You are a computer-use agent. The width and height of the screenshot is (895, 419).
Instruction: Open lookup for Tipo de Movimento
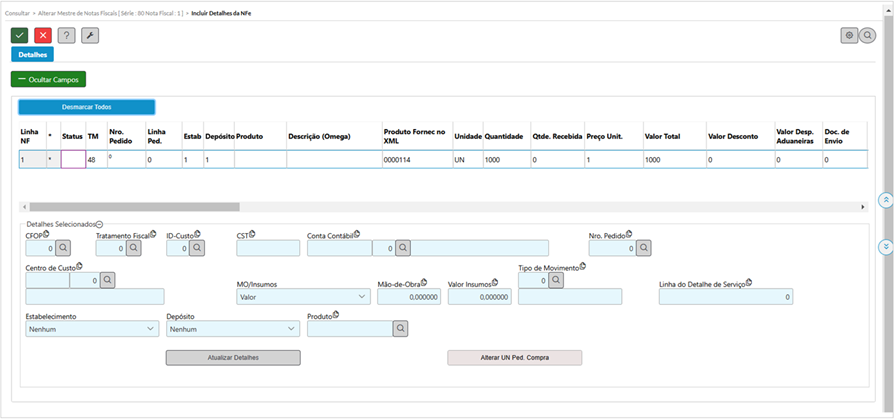pos(555,281)
